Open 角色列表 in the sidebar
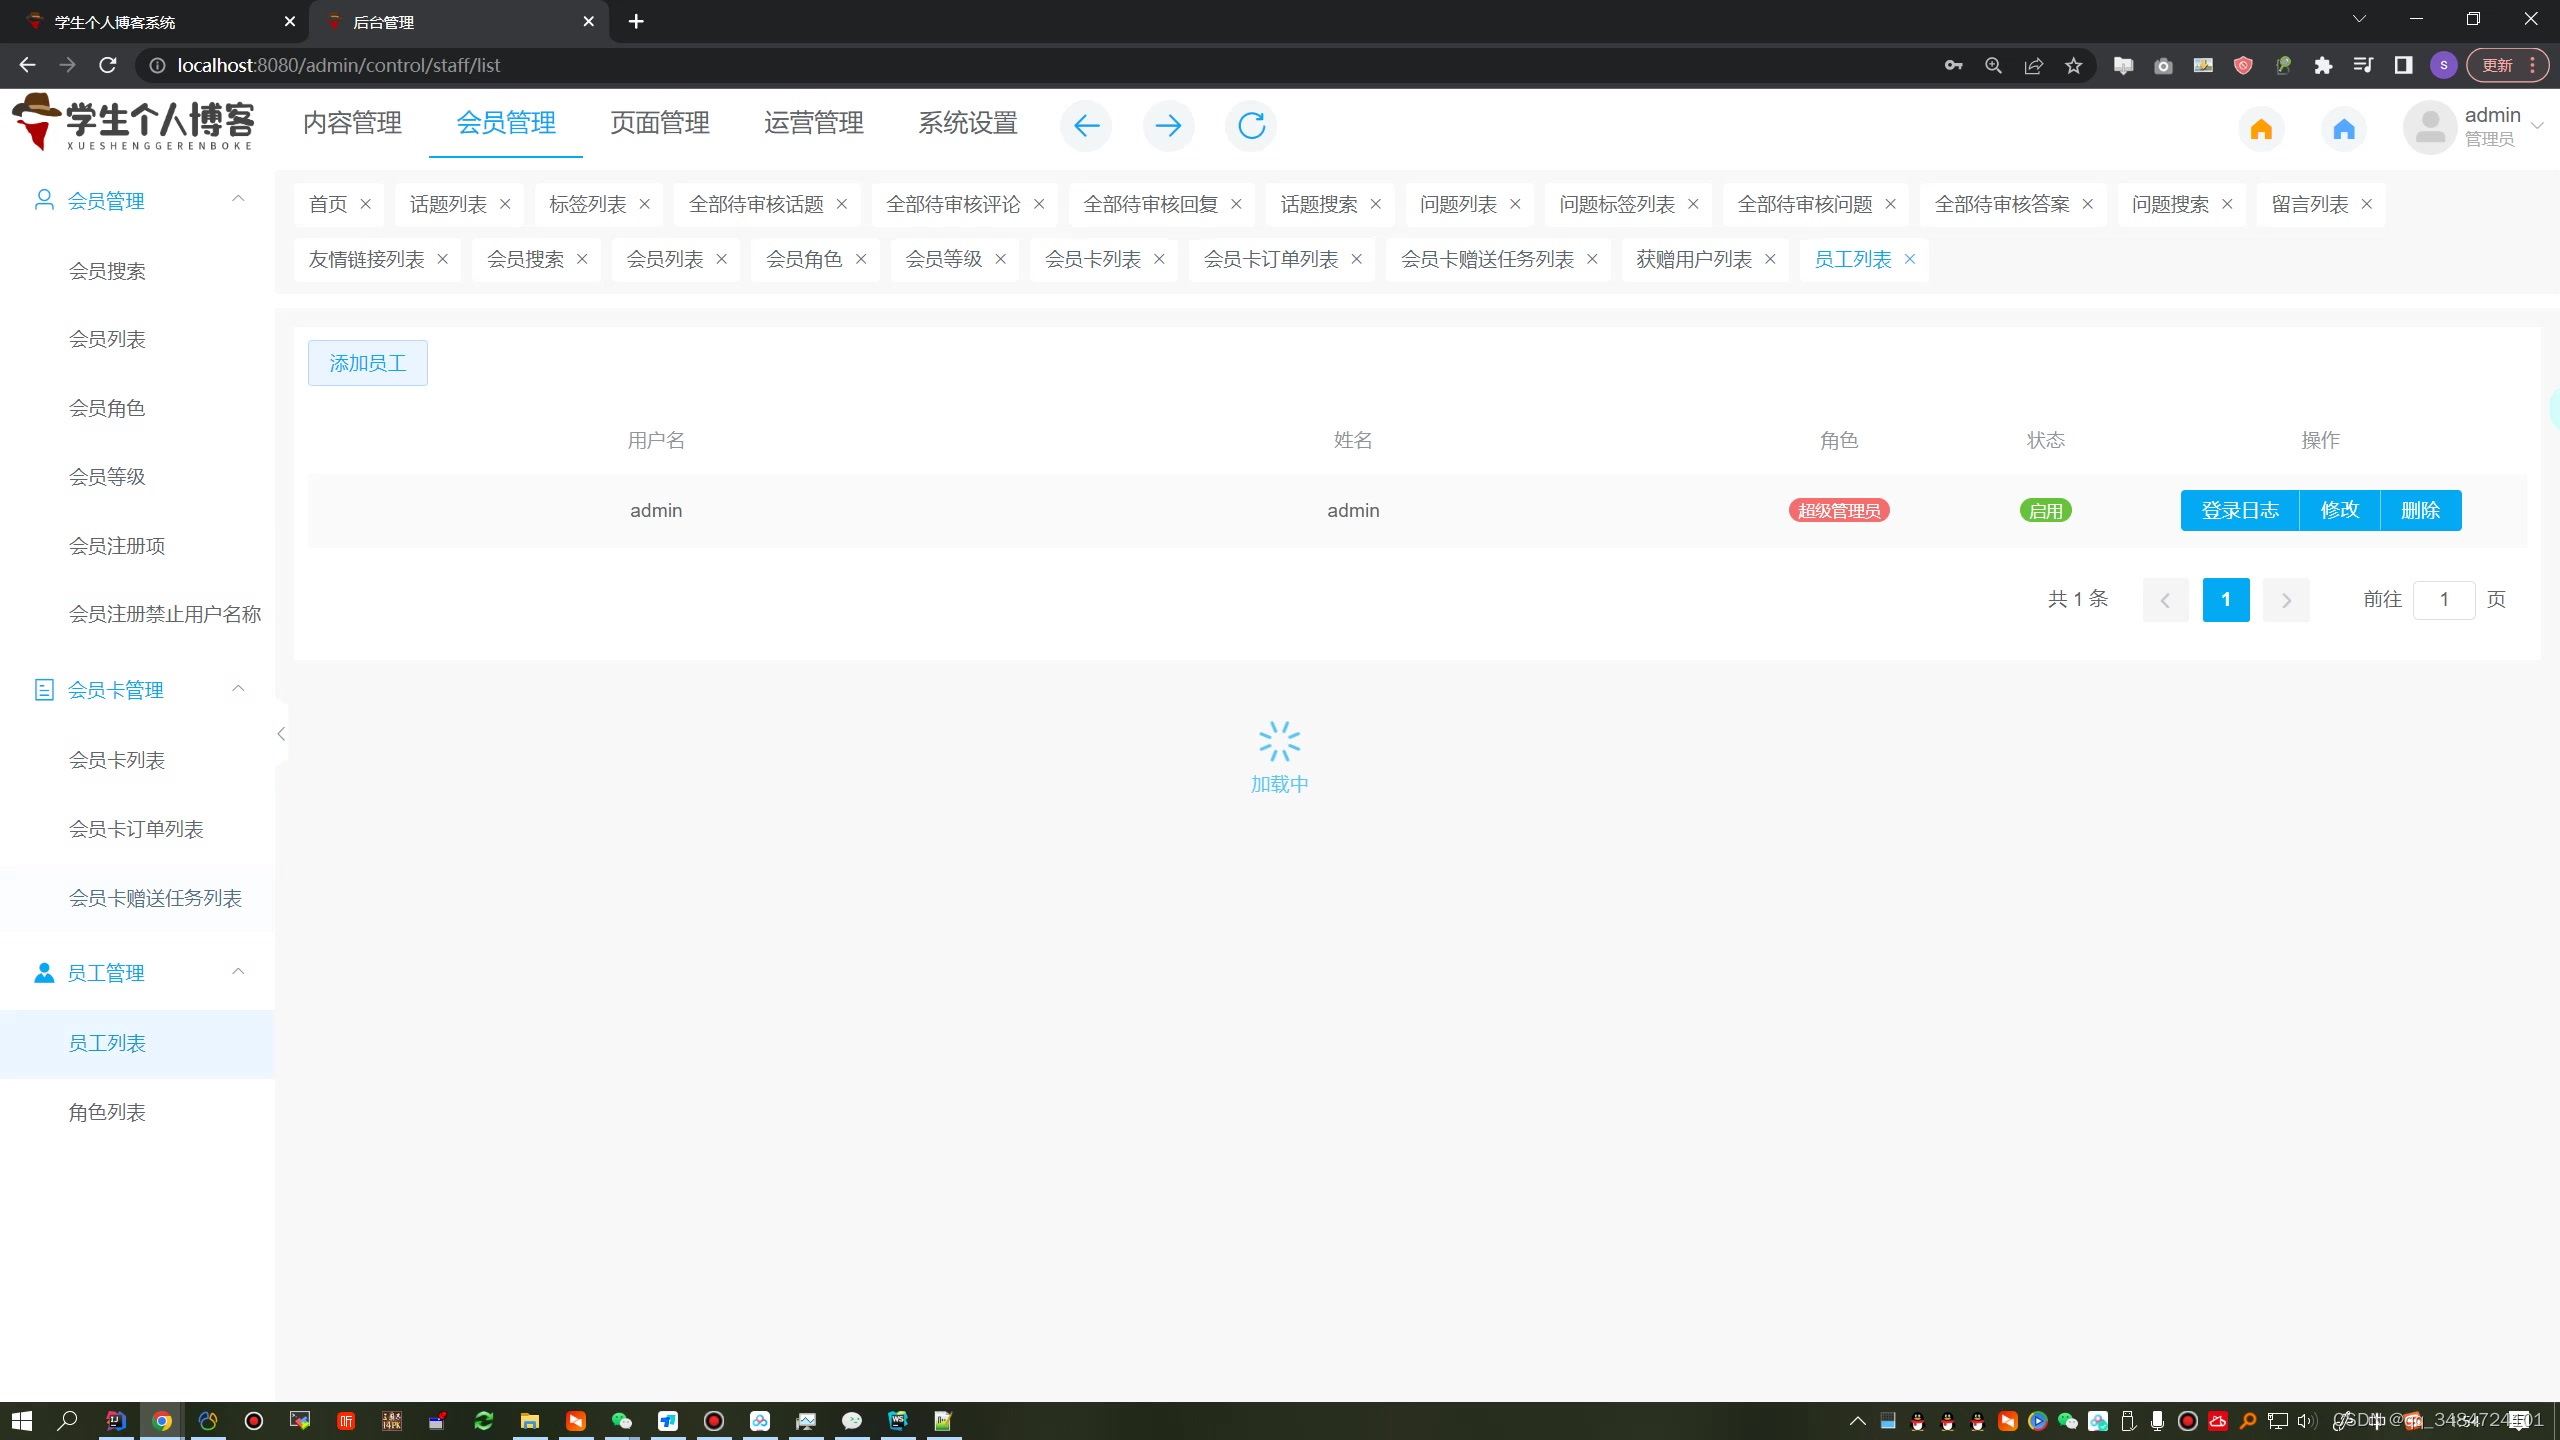 (x=107, y=1112)
